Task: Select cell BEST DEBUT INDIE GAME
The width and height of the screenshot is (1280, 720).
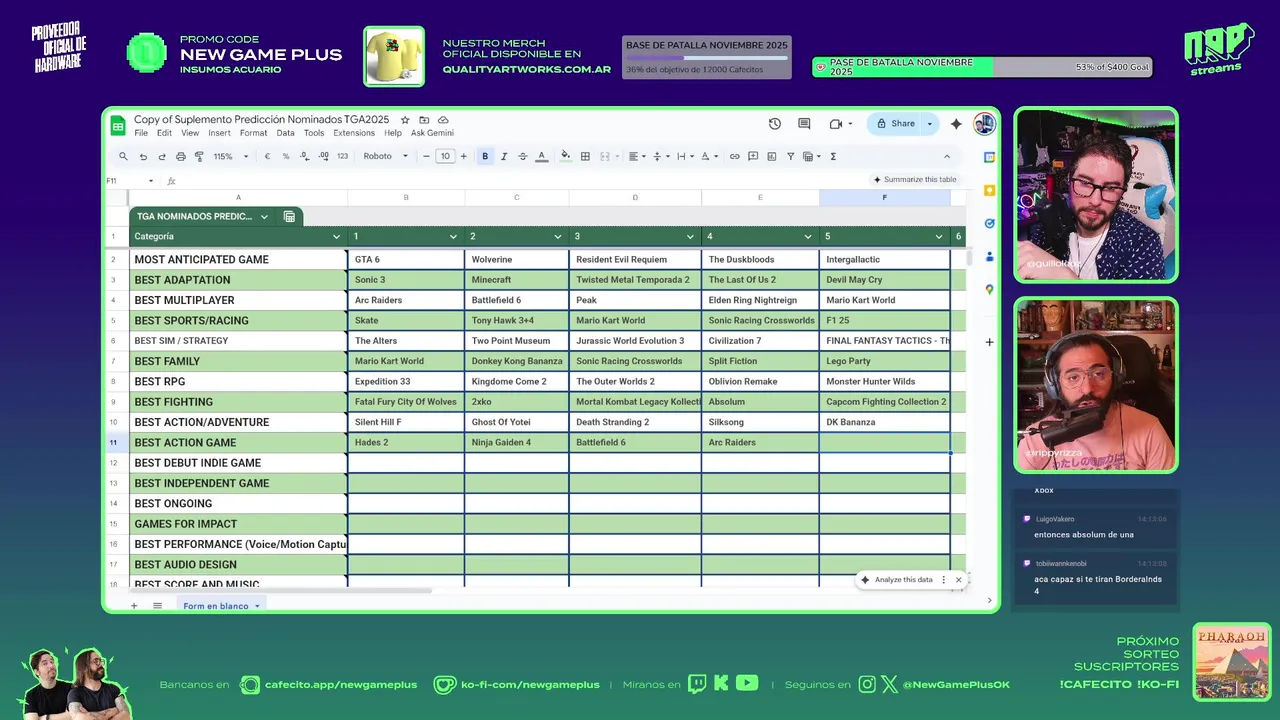Action: (238, 463)
